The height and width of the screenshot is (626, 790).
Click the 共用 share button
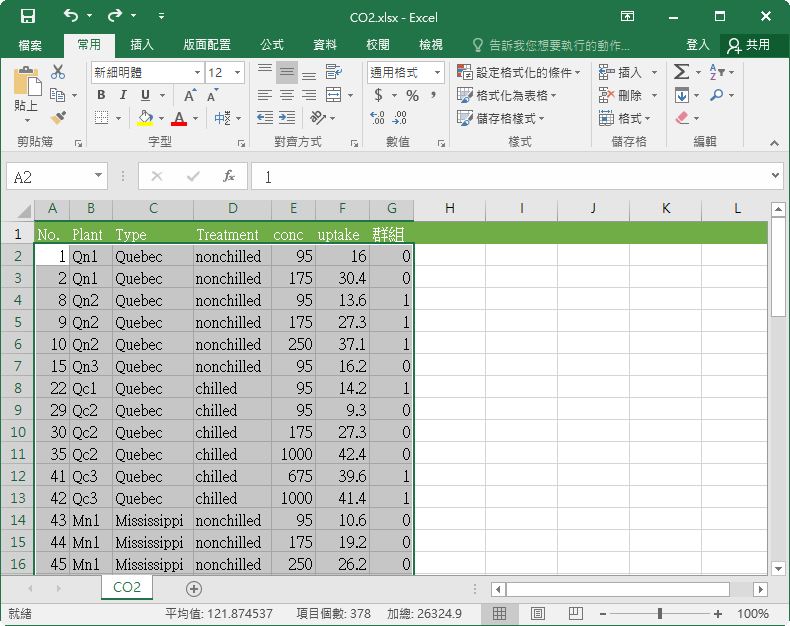pos(749,45)
